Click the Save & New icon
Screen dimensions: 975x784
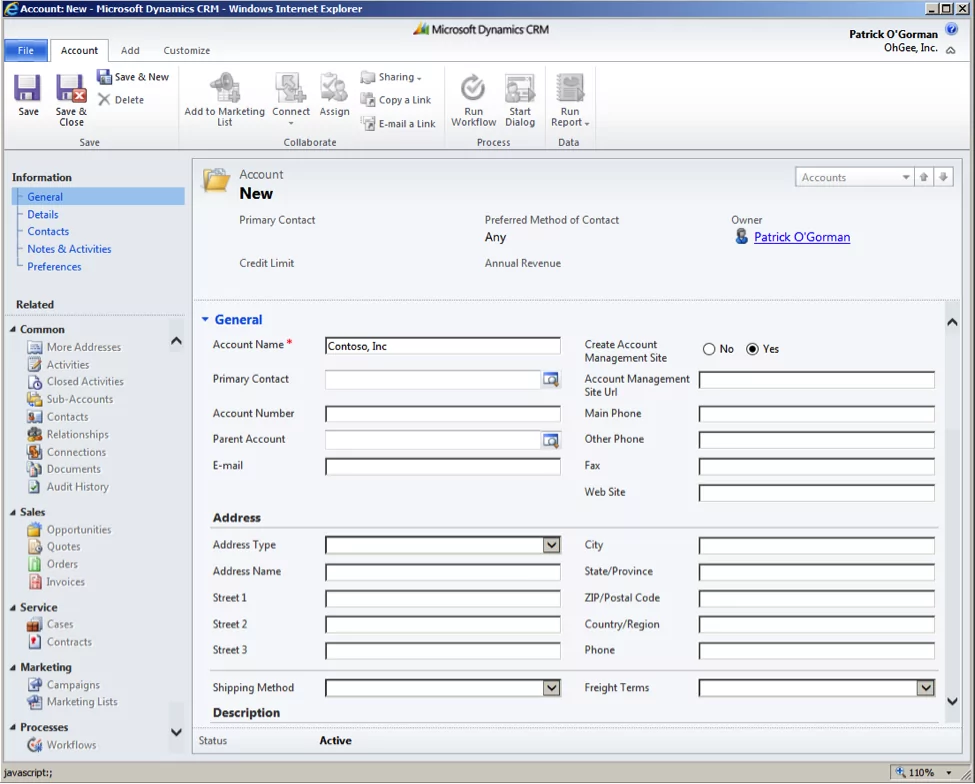104,76
